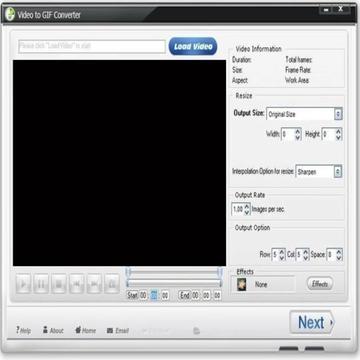
Task: Click the Email envelope icon
Action: tap(110, 331)
